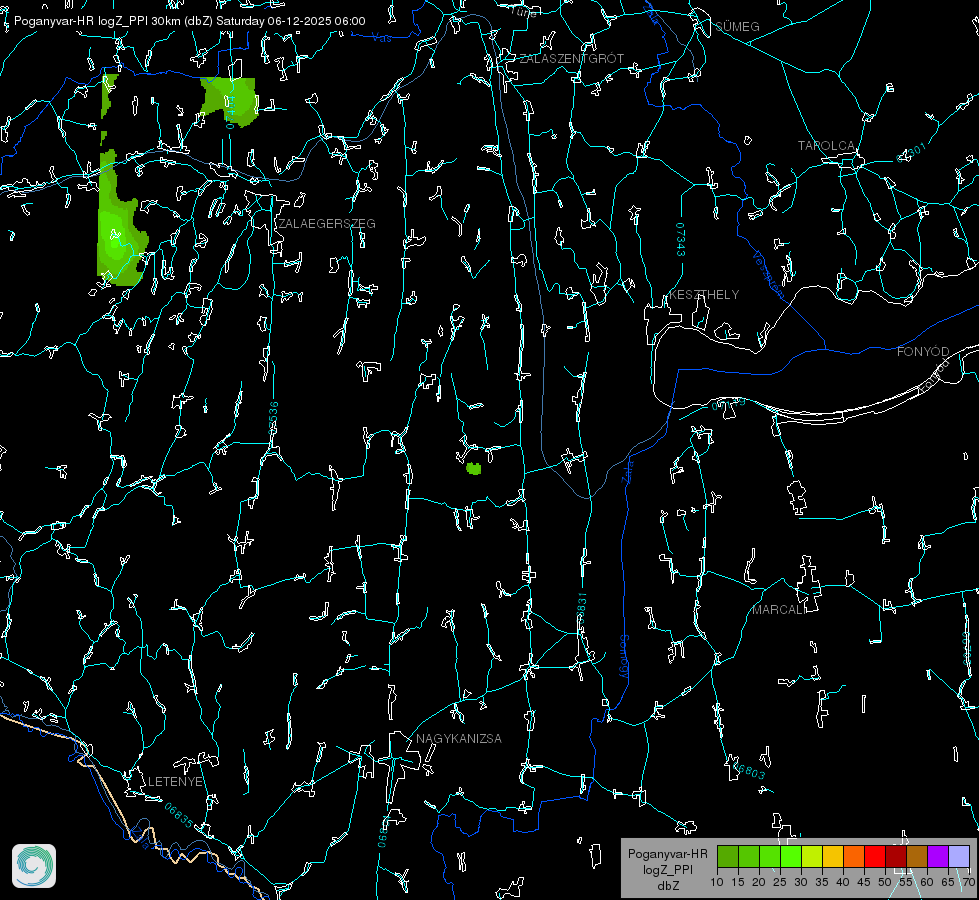Click the road number 06835 label
This screenshot has width=979, height=900.
point(179,816)
